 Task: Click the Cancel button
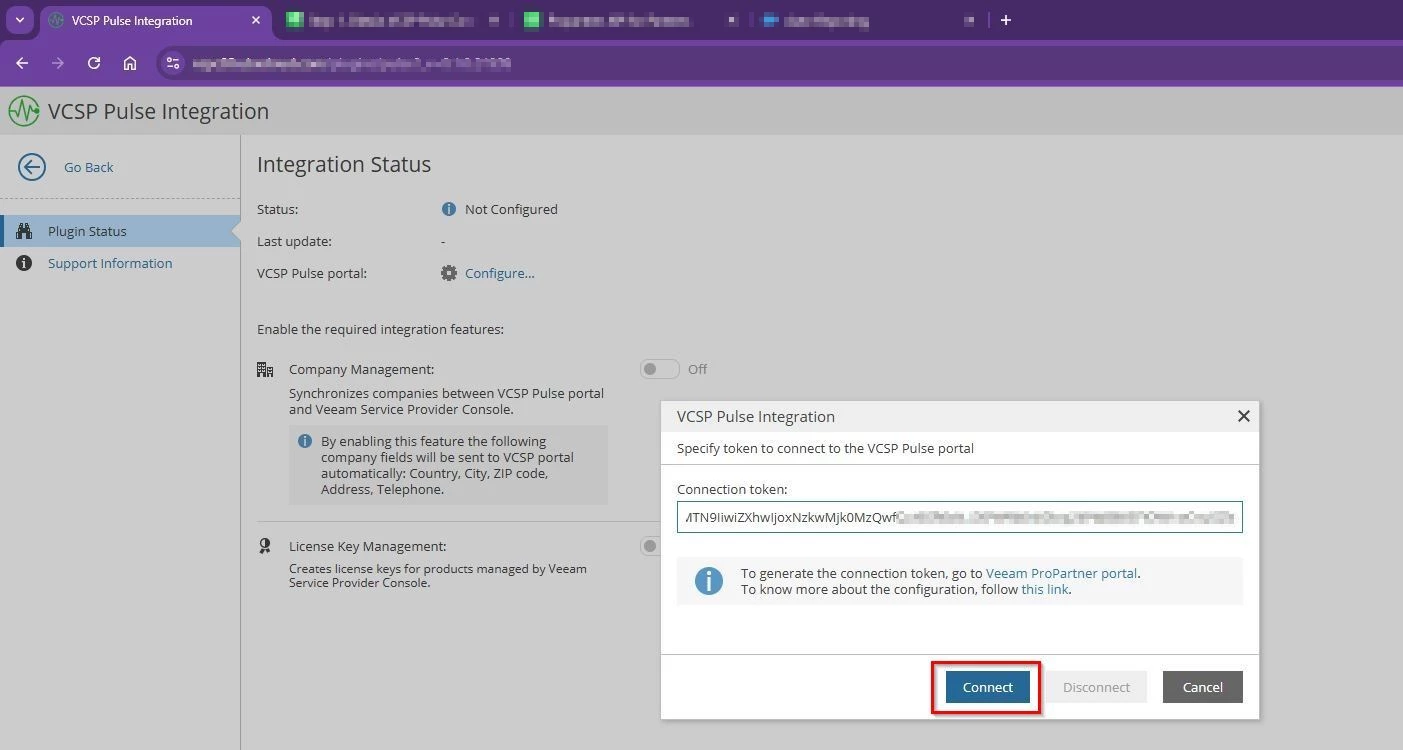pyautogui.click(x=1203, y=687)
